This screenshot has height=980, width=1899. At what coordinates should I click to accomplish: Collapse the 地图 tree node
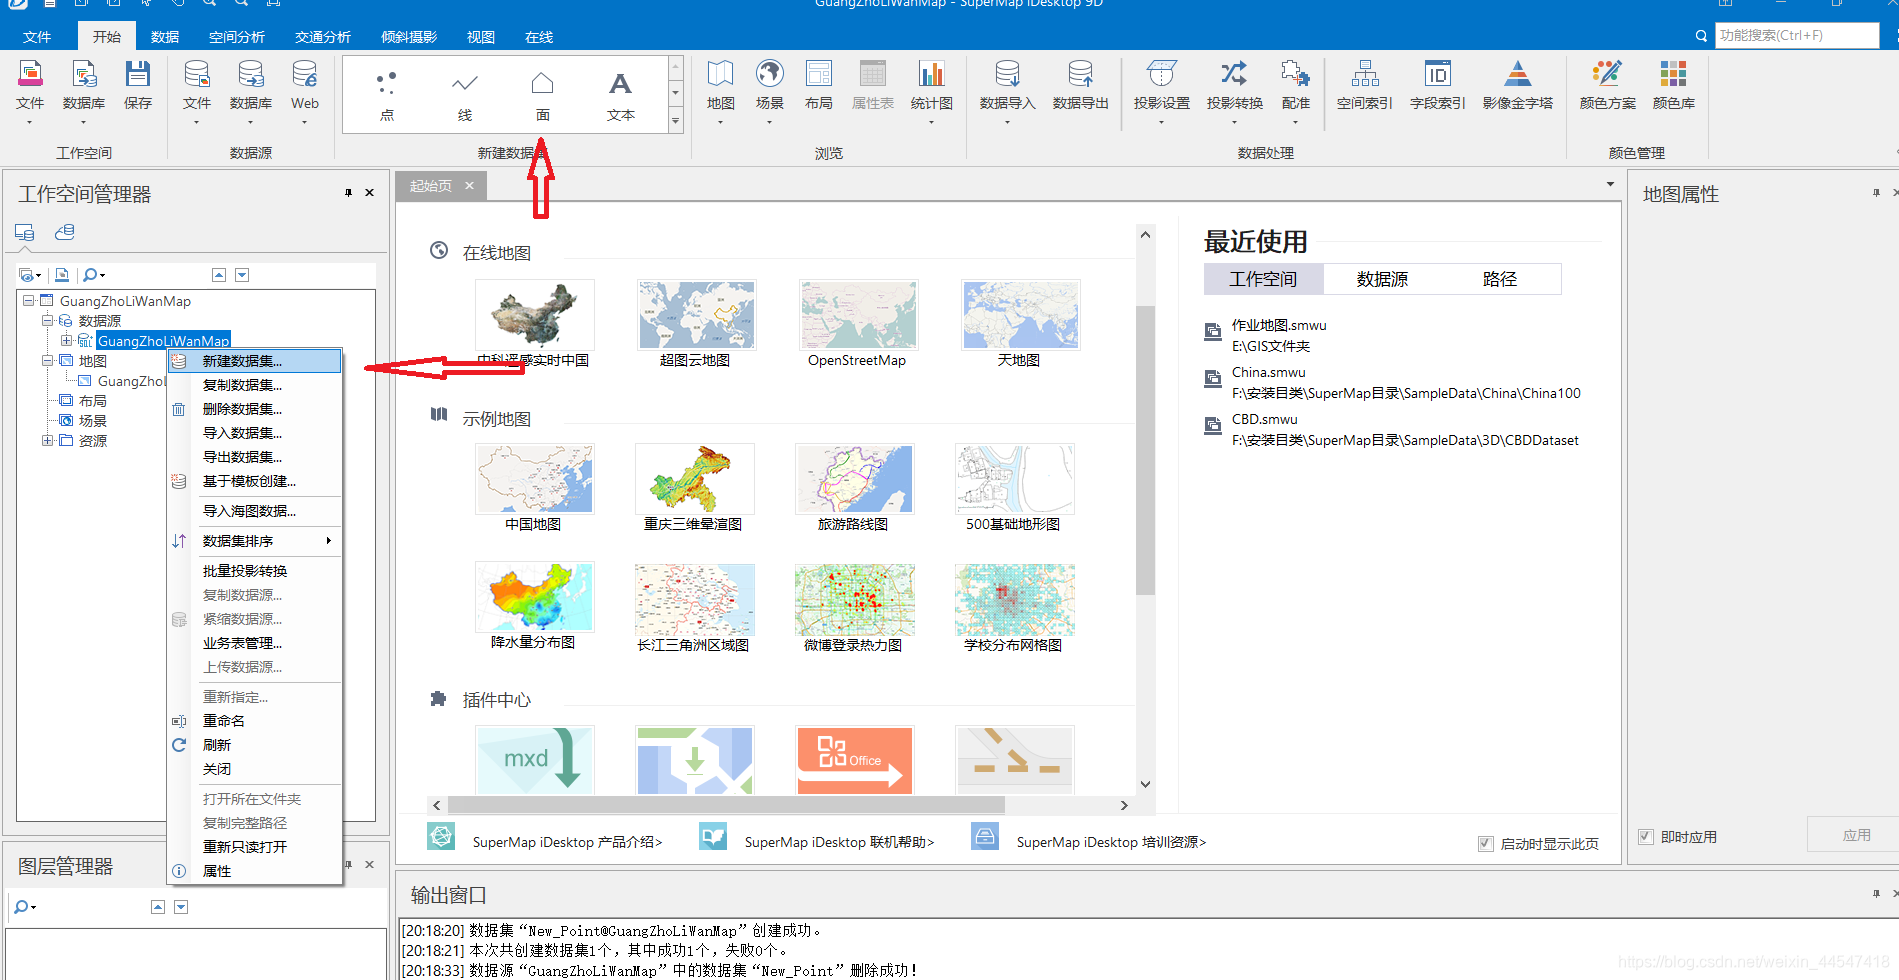[x=47, y=360]
